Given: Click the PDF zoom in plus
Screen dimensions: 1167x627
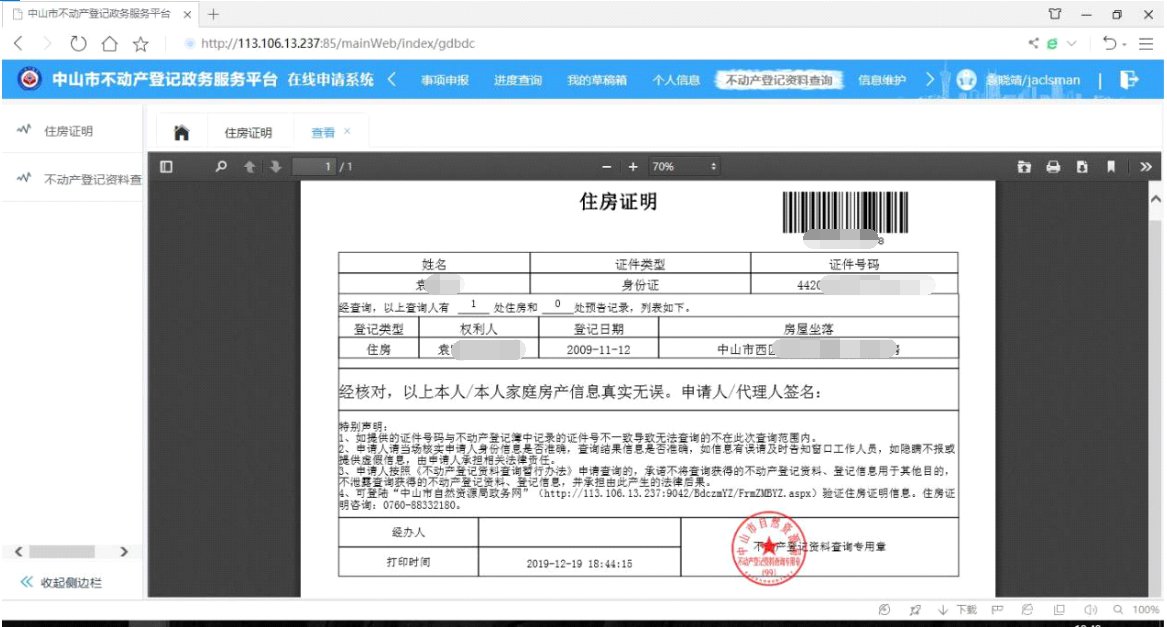Looking at the screenshot, I should point(632,166).
